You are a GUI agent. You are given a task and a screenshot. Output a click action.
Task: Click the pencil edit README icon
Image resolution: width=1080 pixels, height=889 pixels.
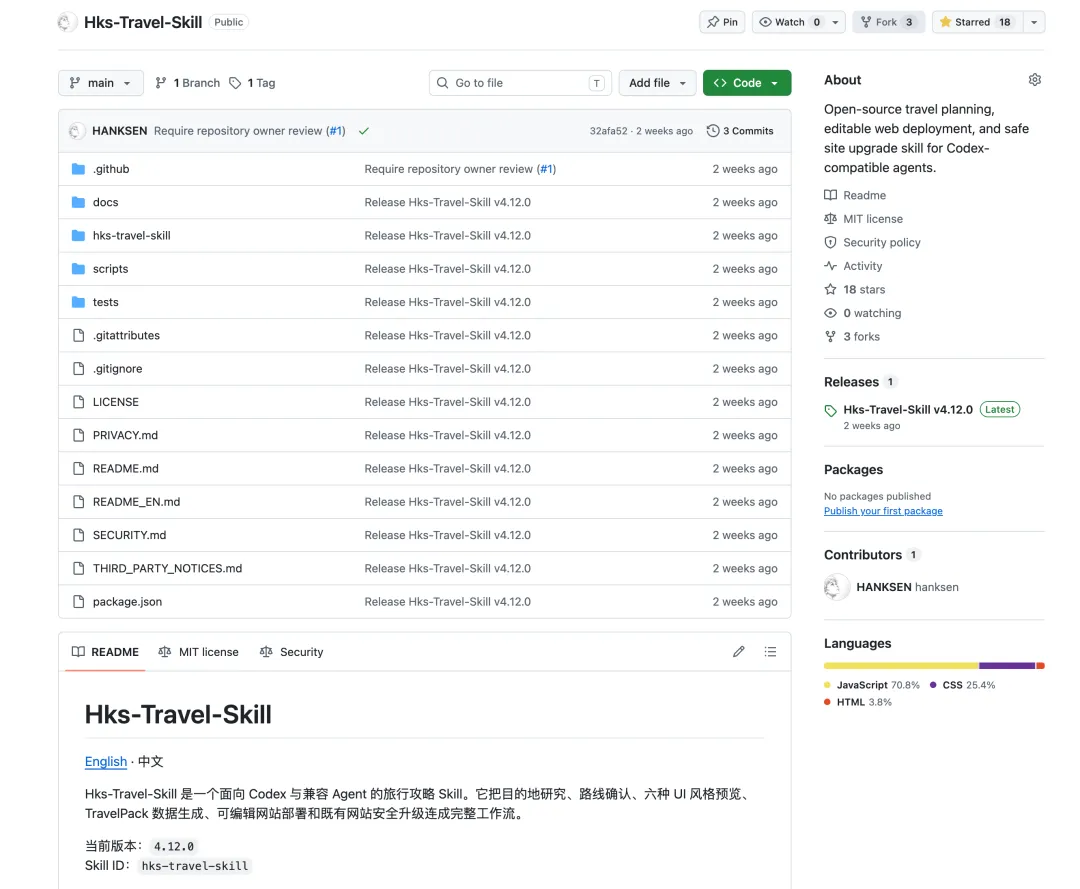tap(738, 651)
